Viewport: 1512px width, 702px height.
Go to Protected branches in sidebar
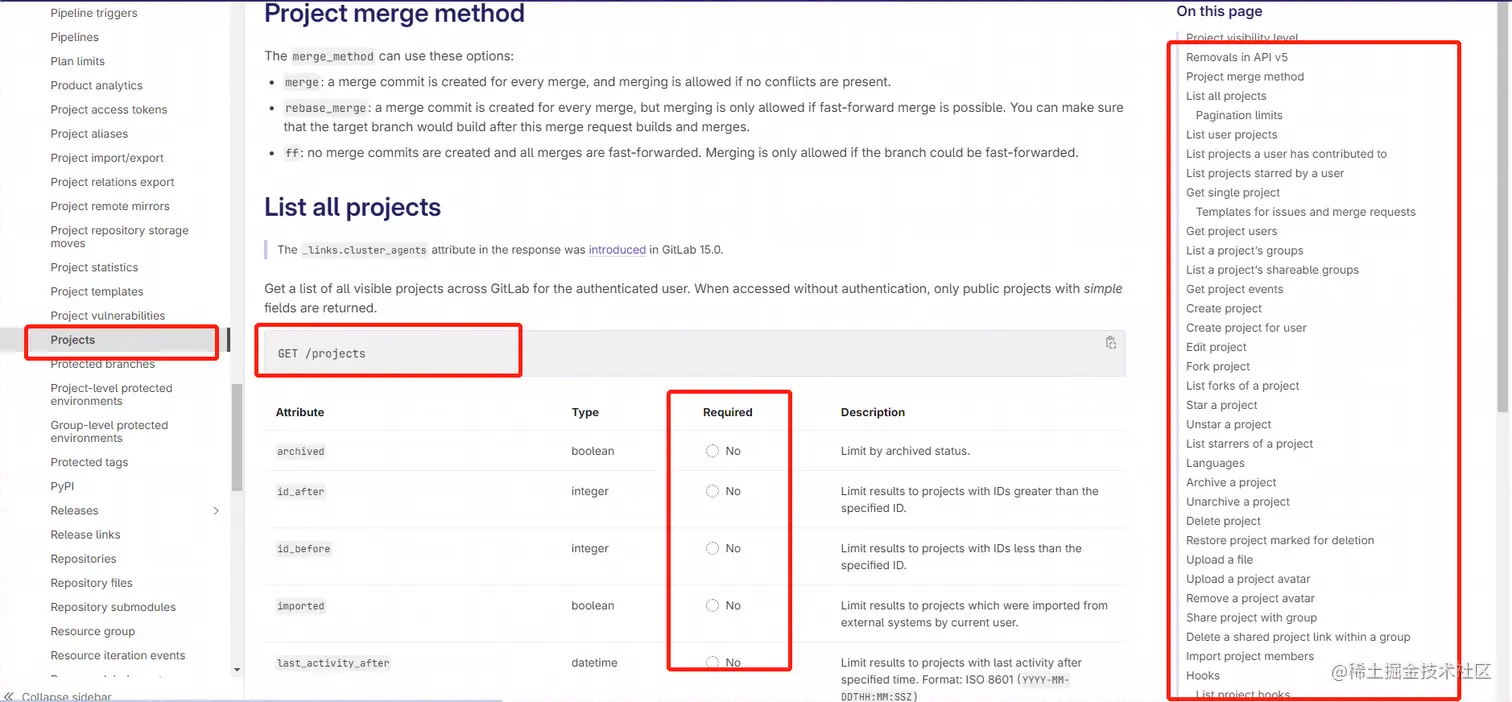click(x=102, y=364)
